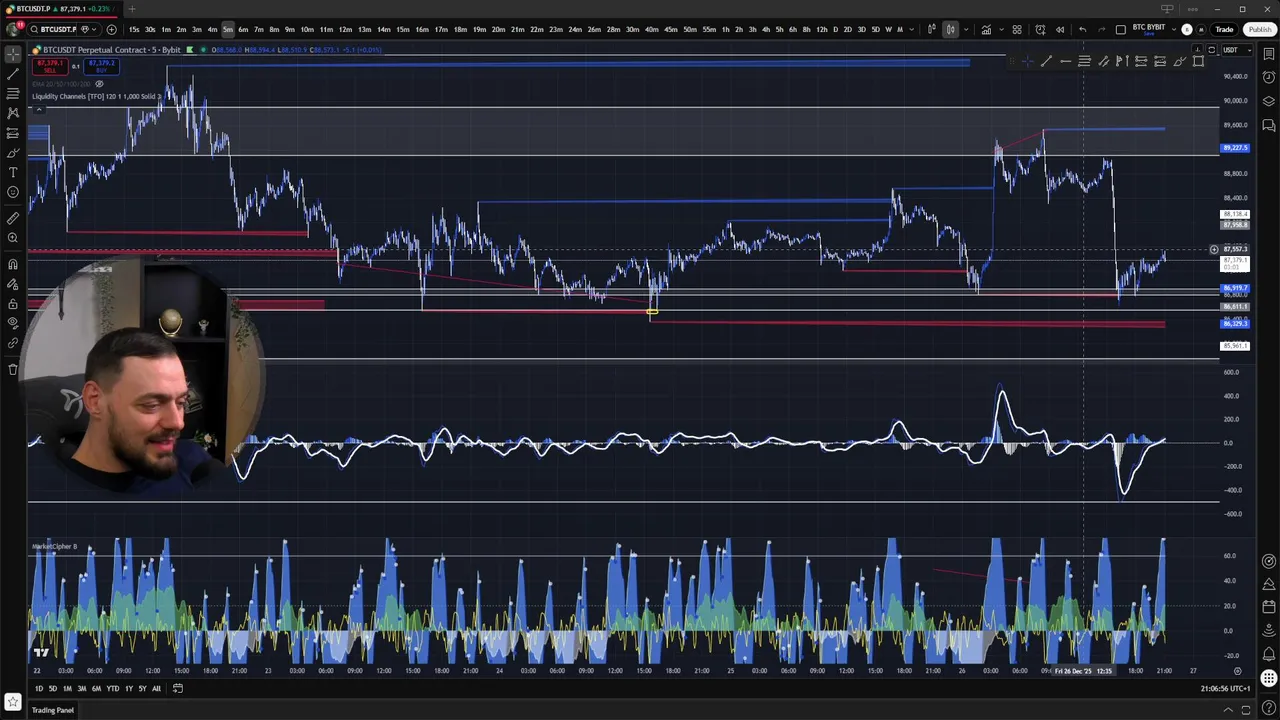Open the indicator templates grid
This screenshot has width=1280, height=720.
click(1017, 29)
